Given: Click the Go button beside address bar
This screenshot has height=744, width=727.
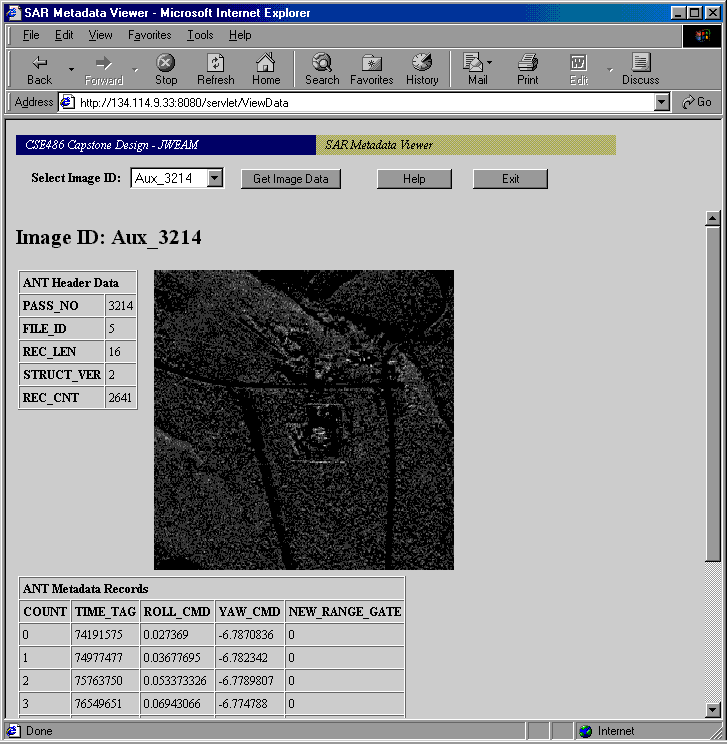Looking at the screenshot, I should pyautogui.click(x=696, y=102).
